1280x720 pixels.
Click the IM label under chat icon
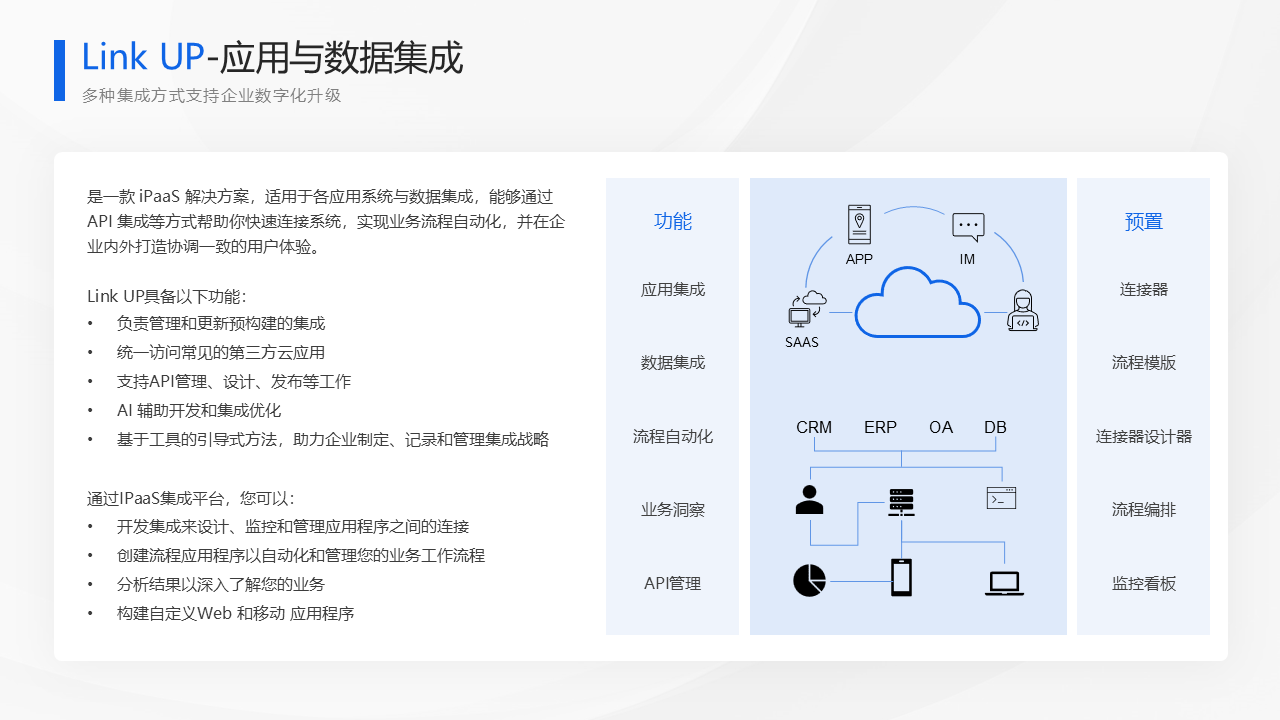coord(967,259)
